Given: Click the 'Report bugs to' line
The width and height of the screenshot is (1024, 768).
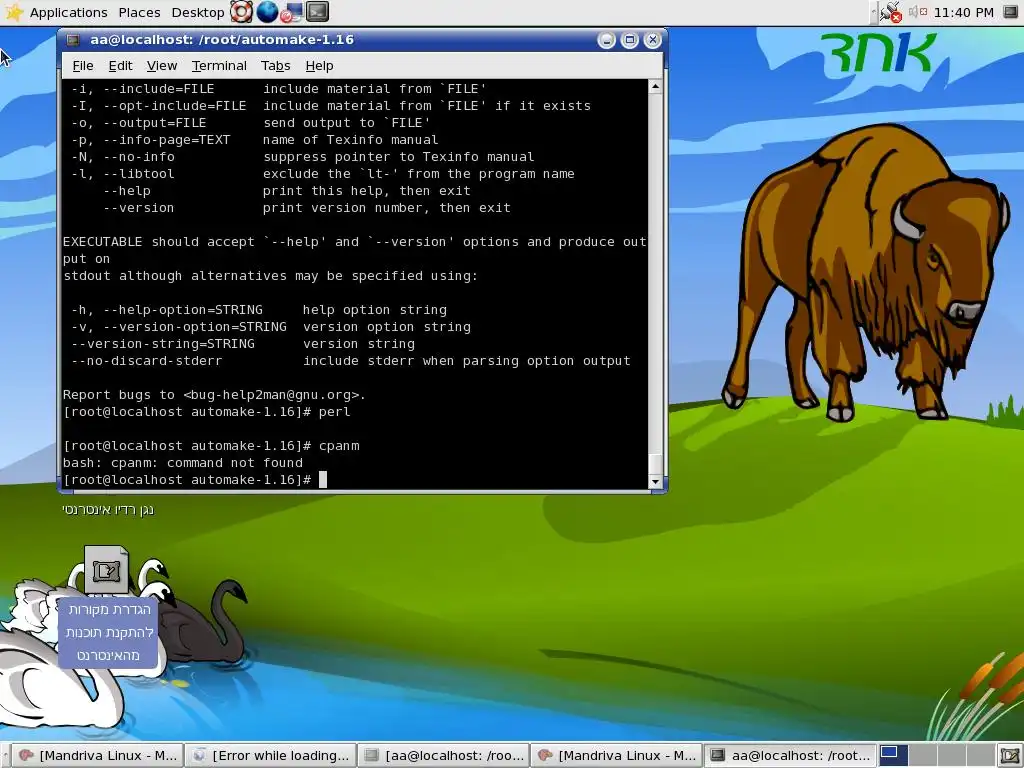Looking at the screenshot, I should coord(214,394).
